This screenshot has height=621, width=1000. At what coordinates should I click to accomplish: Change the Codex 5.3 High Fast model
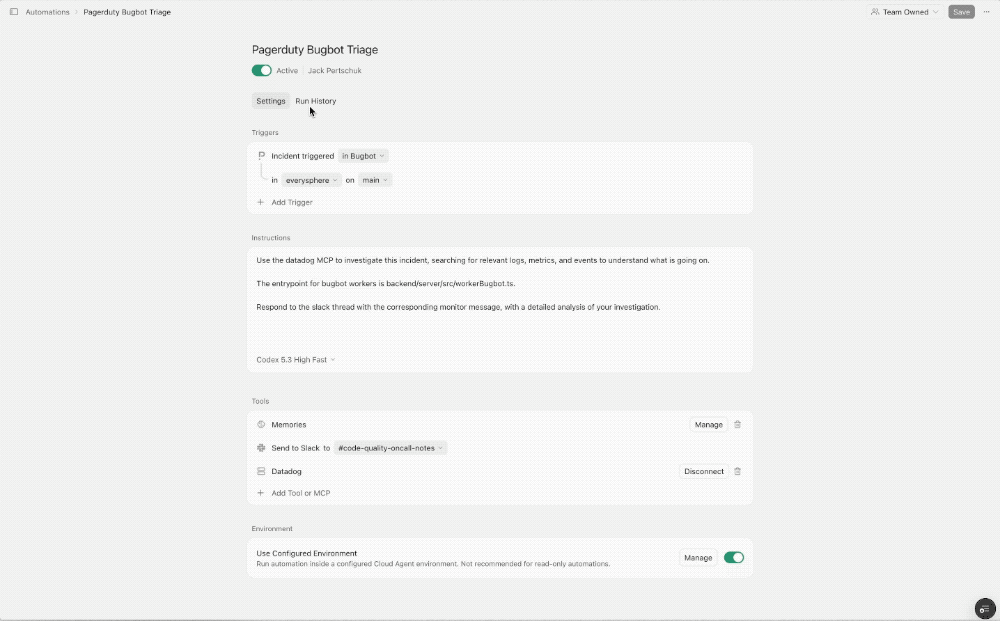click(296, 359)
